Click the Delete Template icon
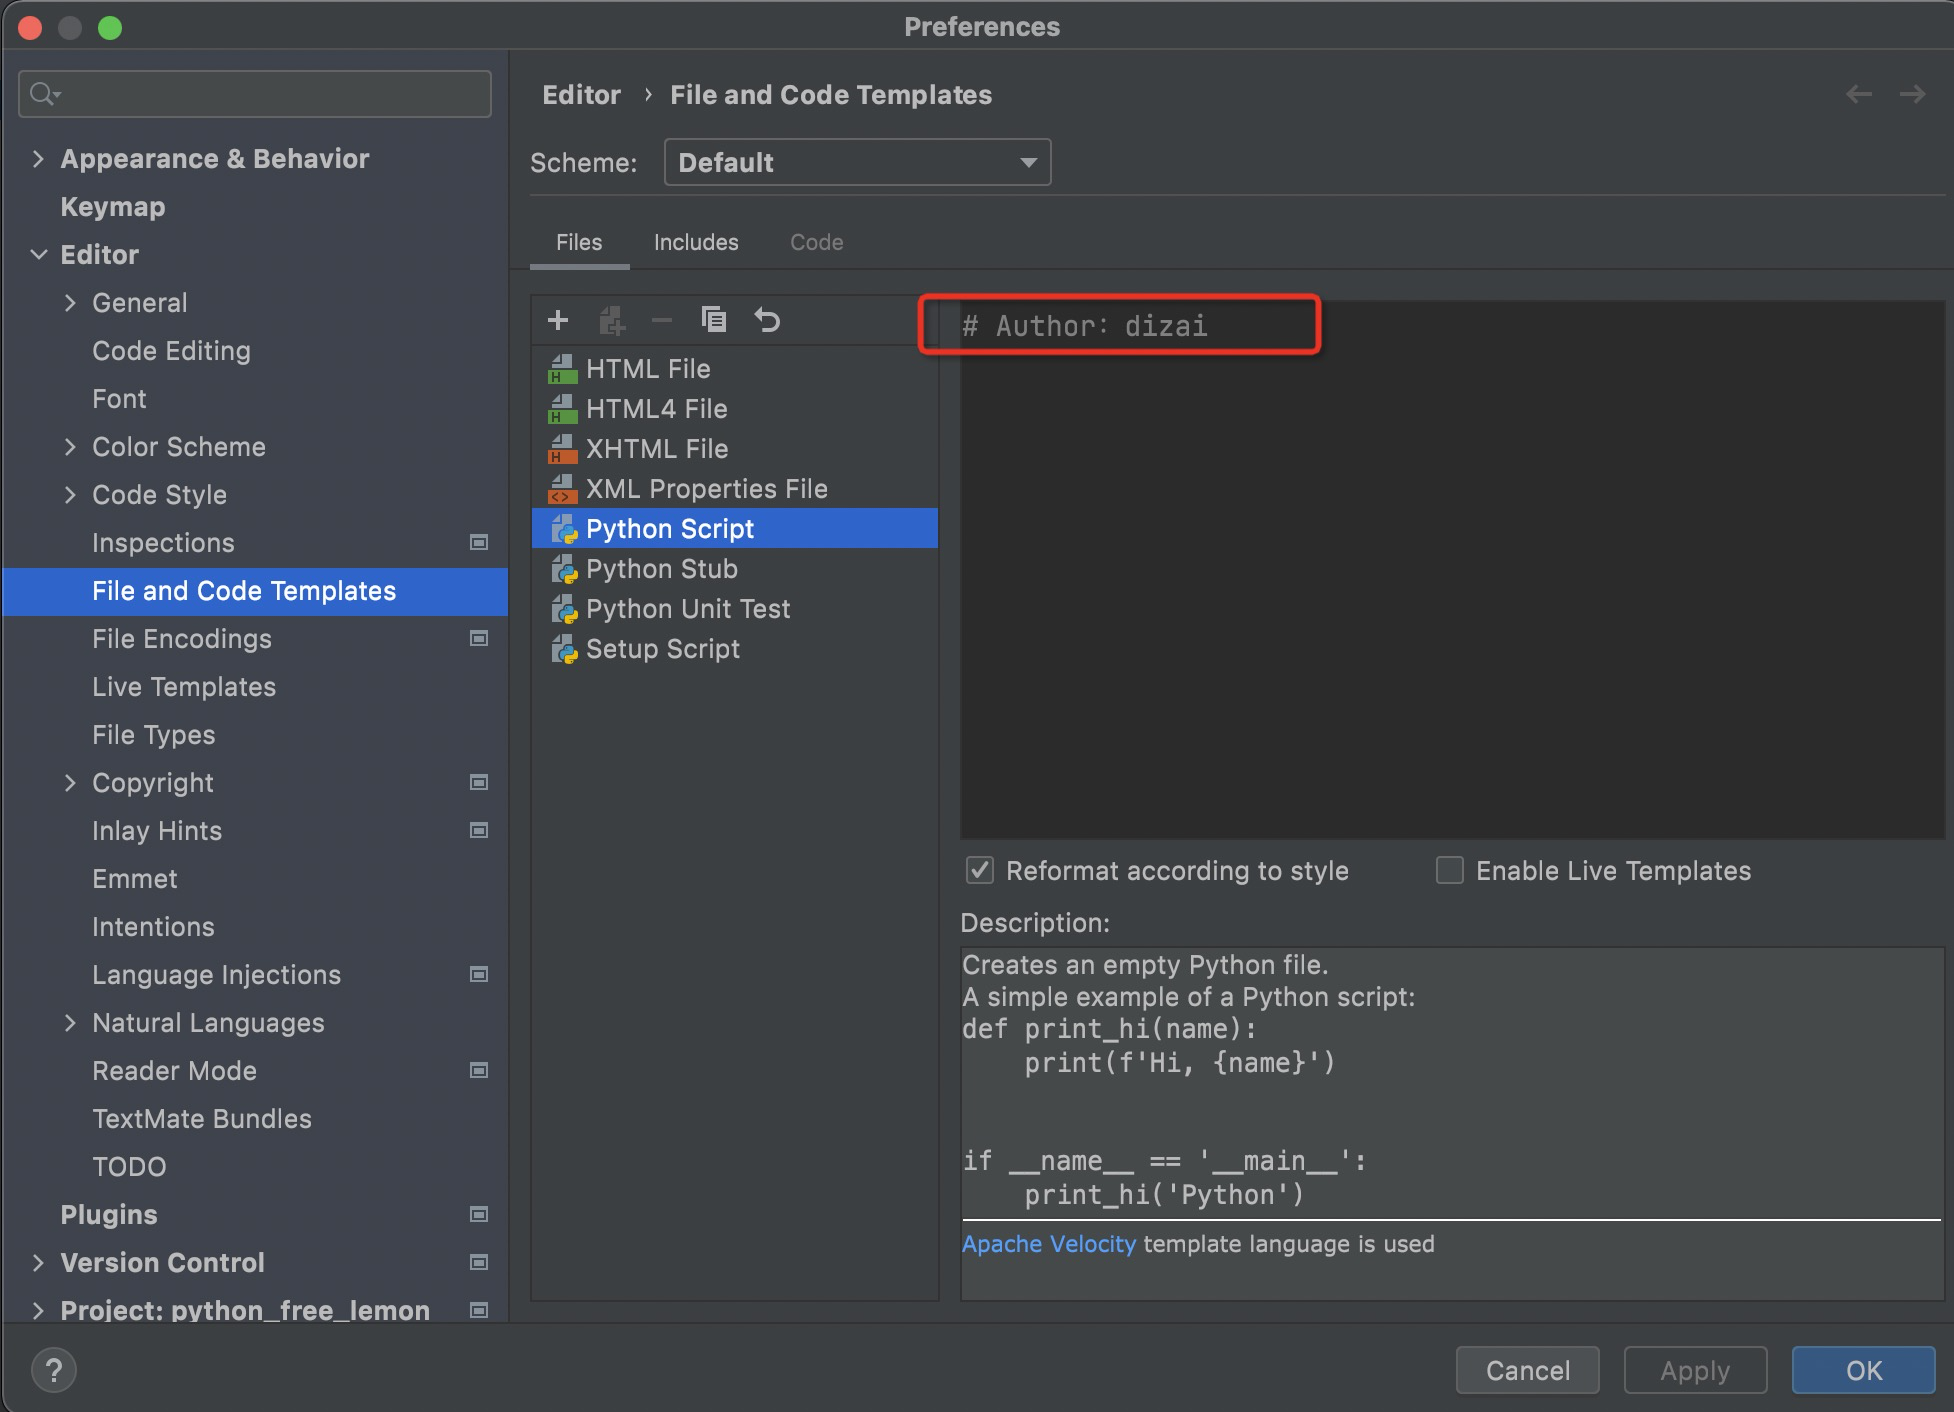This screenshot has height=1412, width=1954. [661, 320]
